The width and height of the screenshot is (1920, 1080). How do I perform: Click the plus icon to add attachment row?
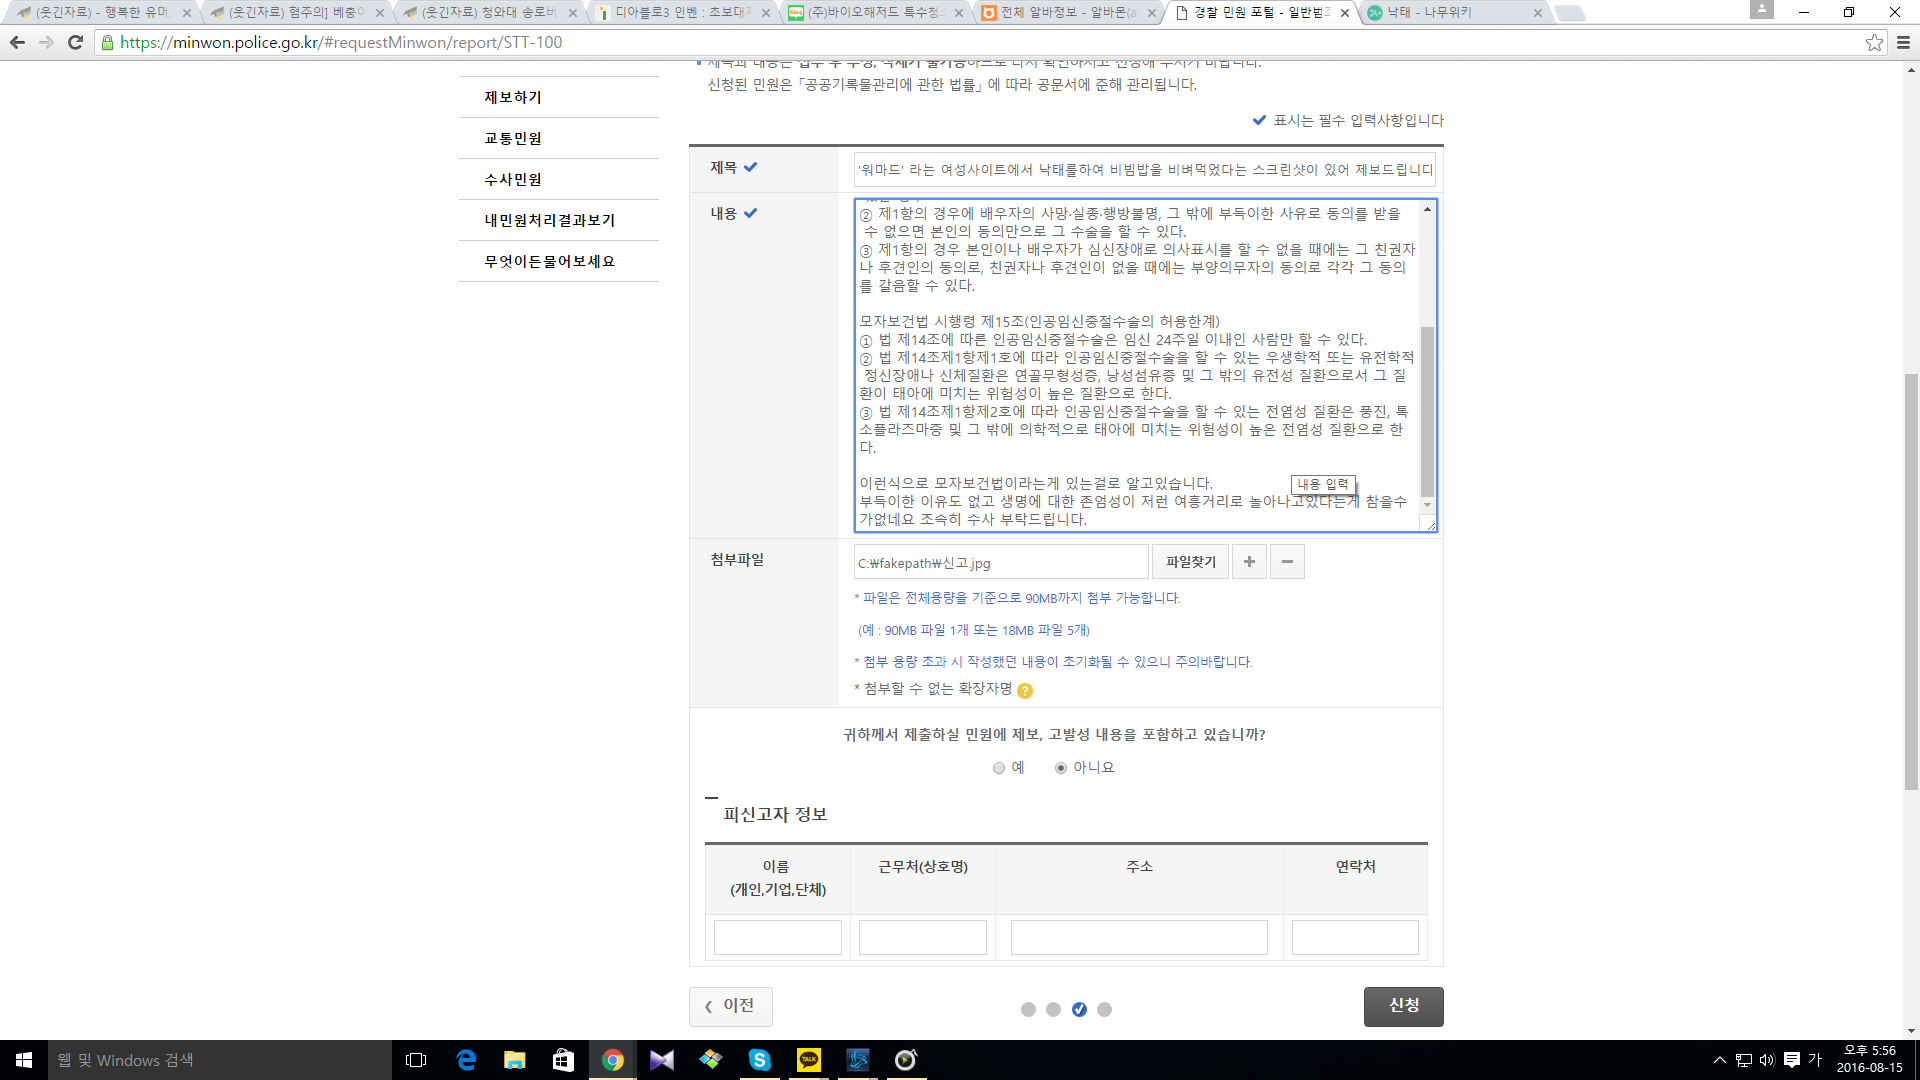click(x=1249, y=562)
